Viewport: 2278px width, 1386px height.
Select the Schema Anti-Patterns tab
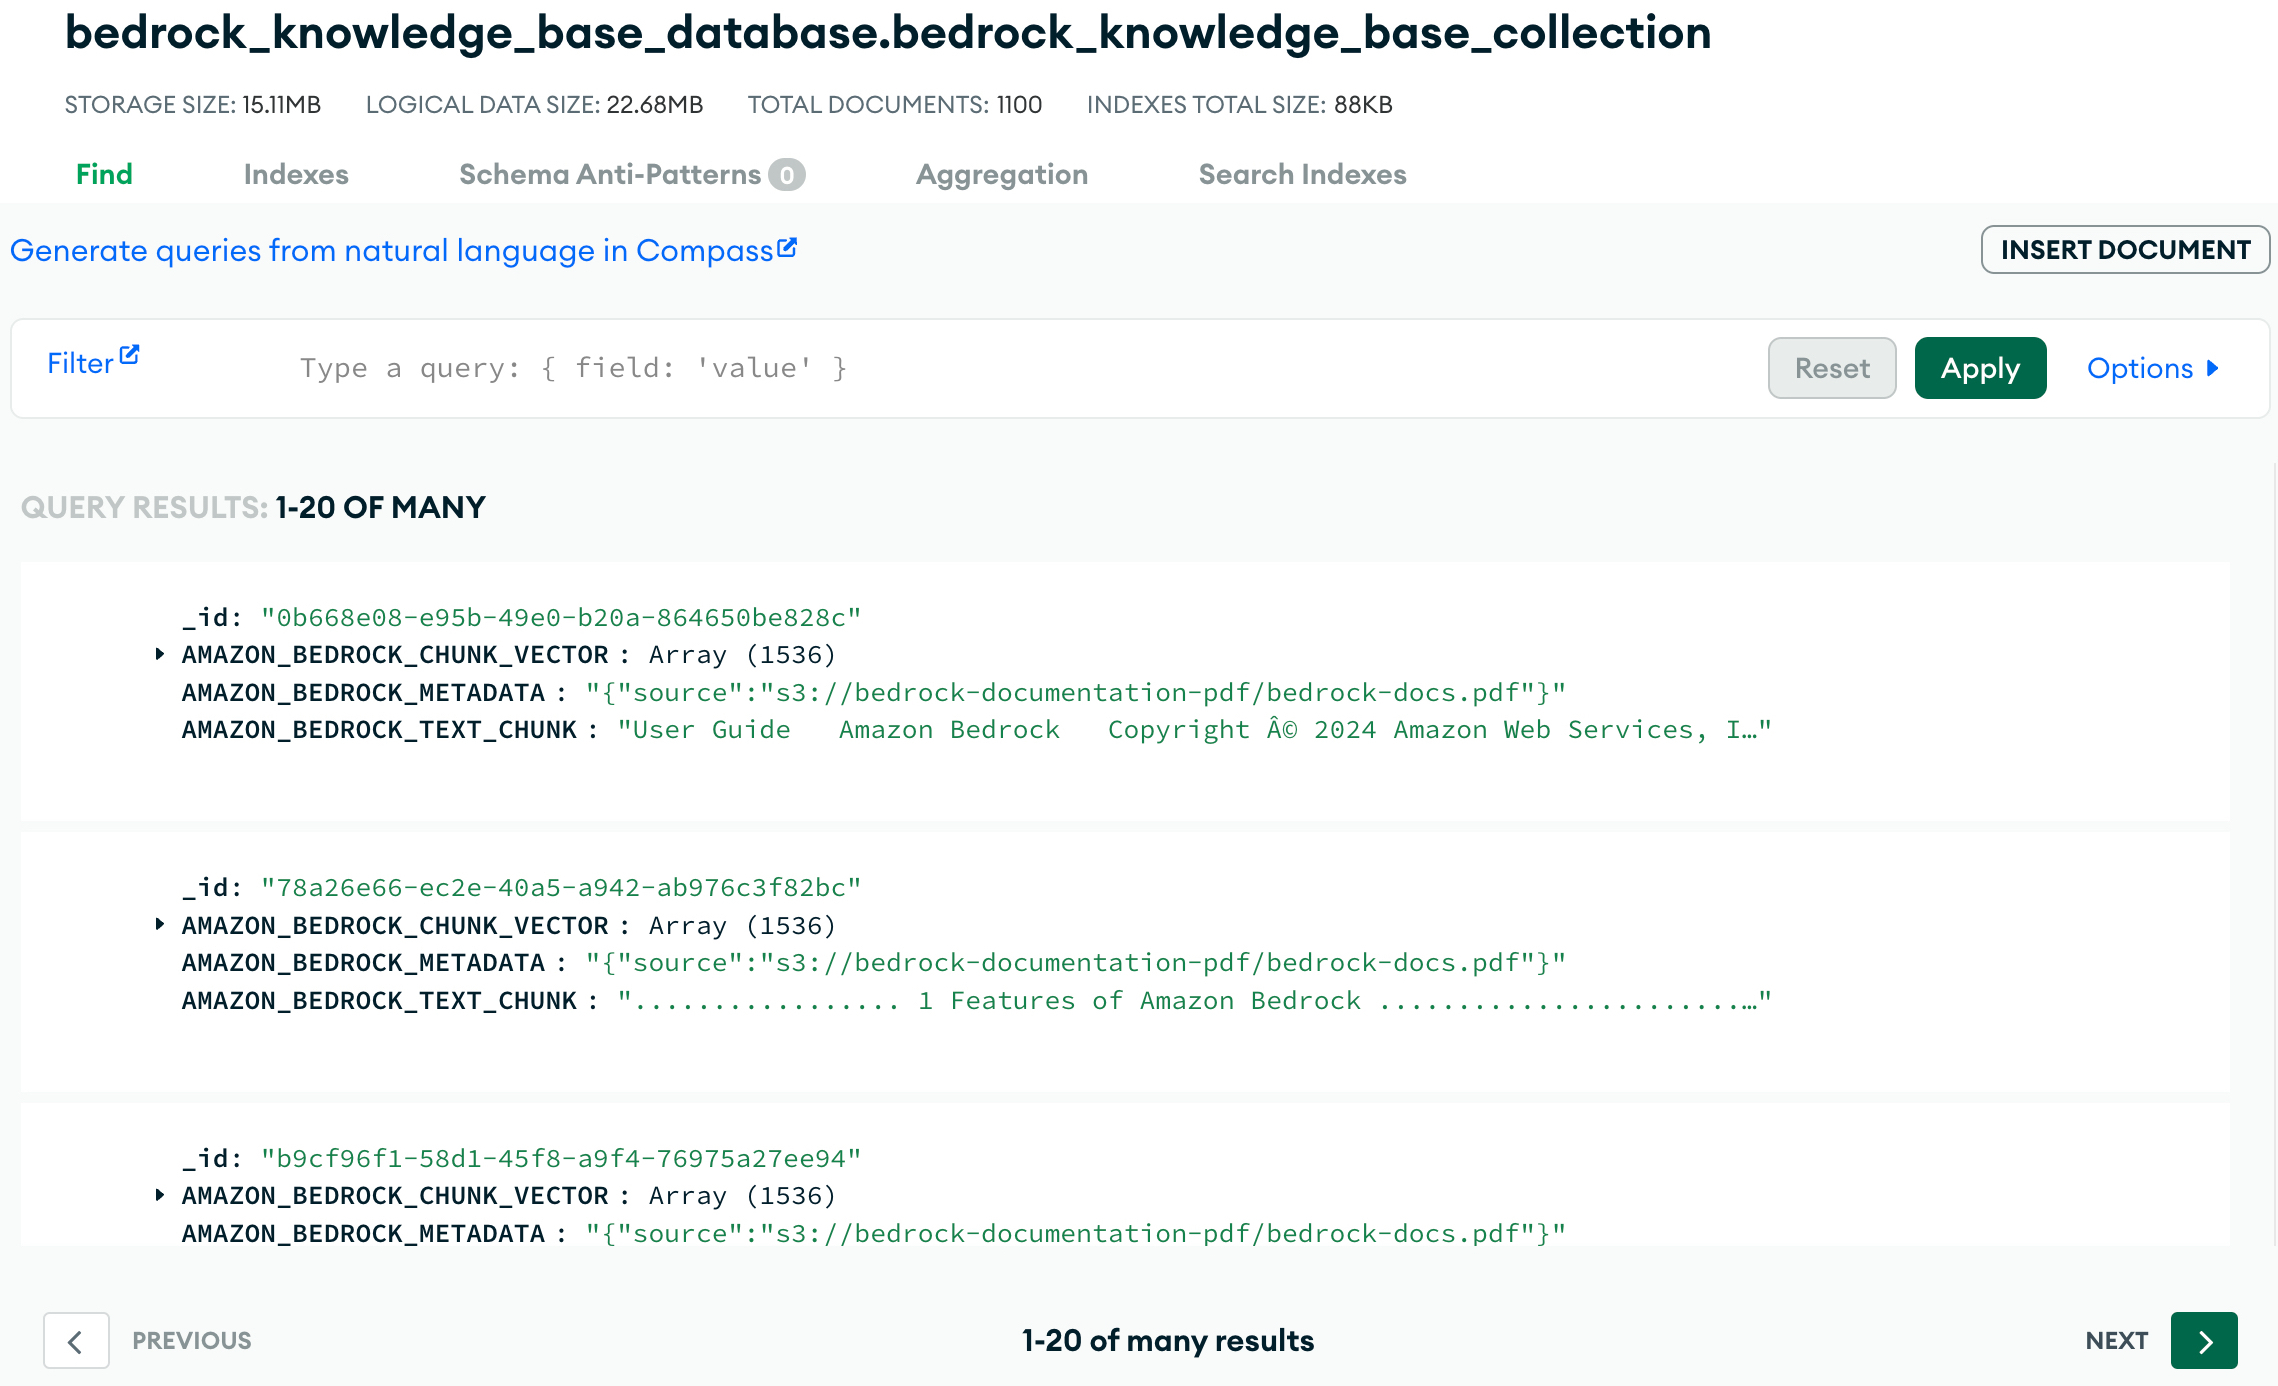coord(610,174)
